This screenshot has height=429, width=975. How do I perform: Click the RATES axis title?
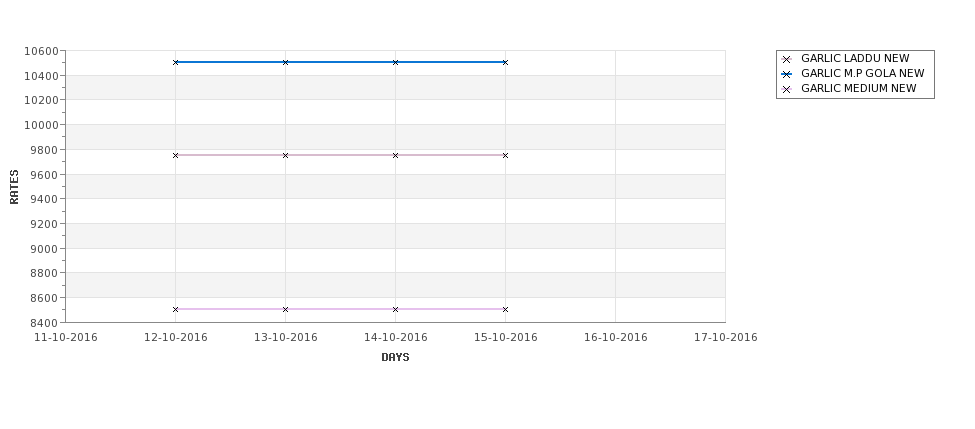[14, 187]
